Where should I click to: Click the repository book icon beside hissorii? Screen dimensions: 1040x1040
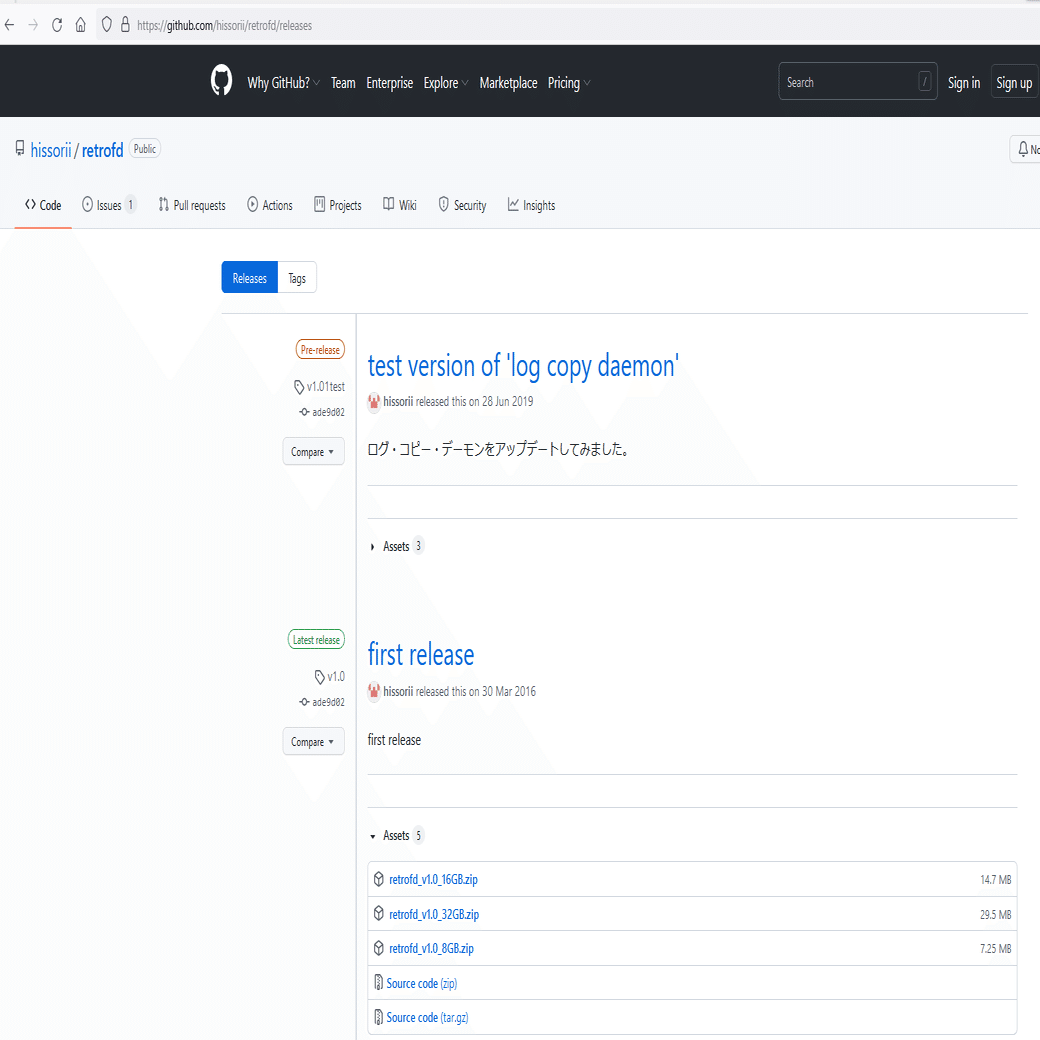tap(20, 149)
